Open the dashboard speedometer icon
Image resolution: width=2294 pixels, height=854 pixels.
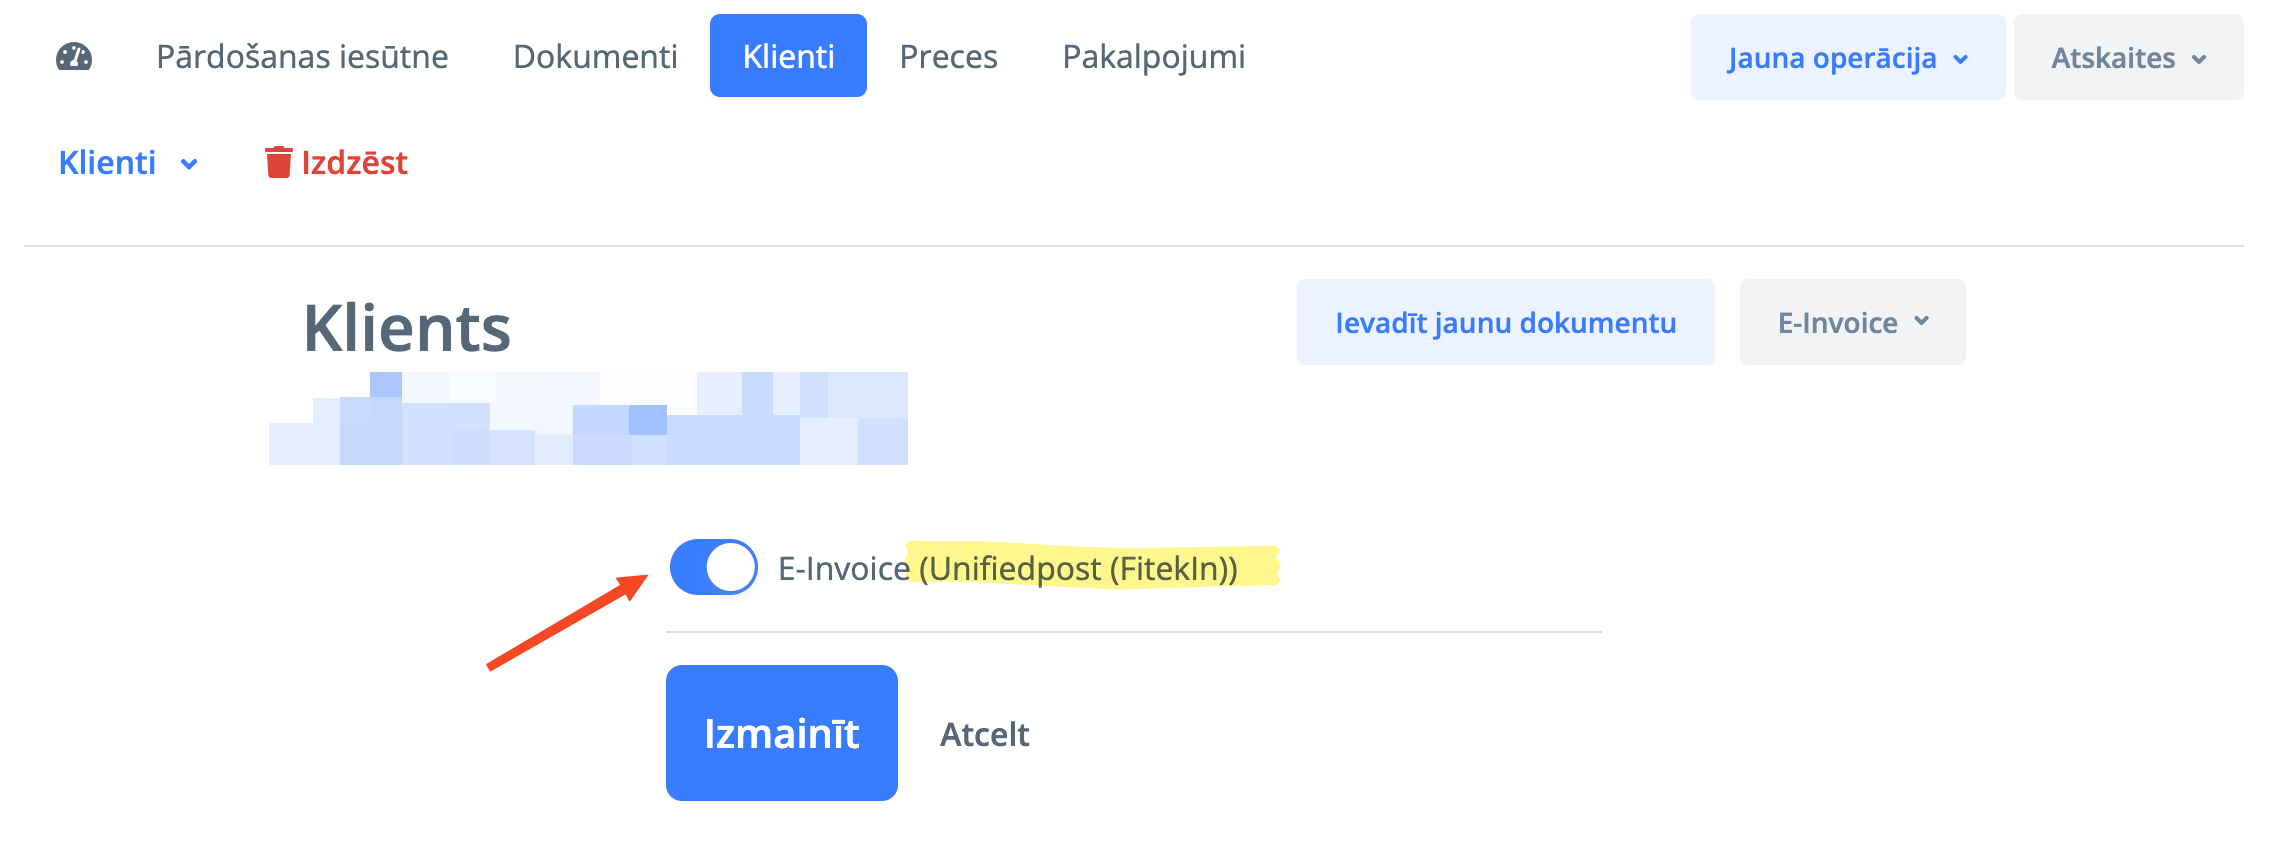[x=74, y=57]
